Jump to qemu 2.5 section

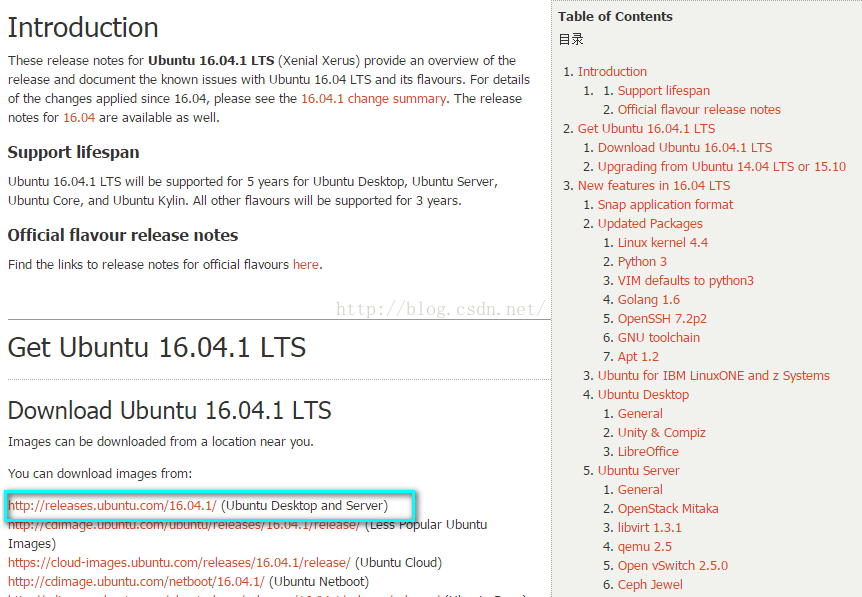tap(644, 546)
